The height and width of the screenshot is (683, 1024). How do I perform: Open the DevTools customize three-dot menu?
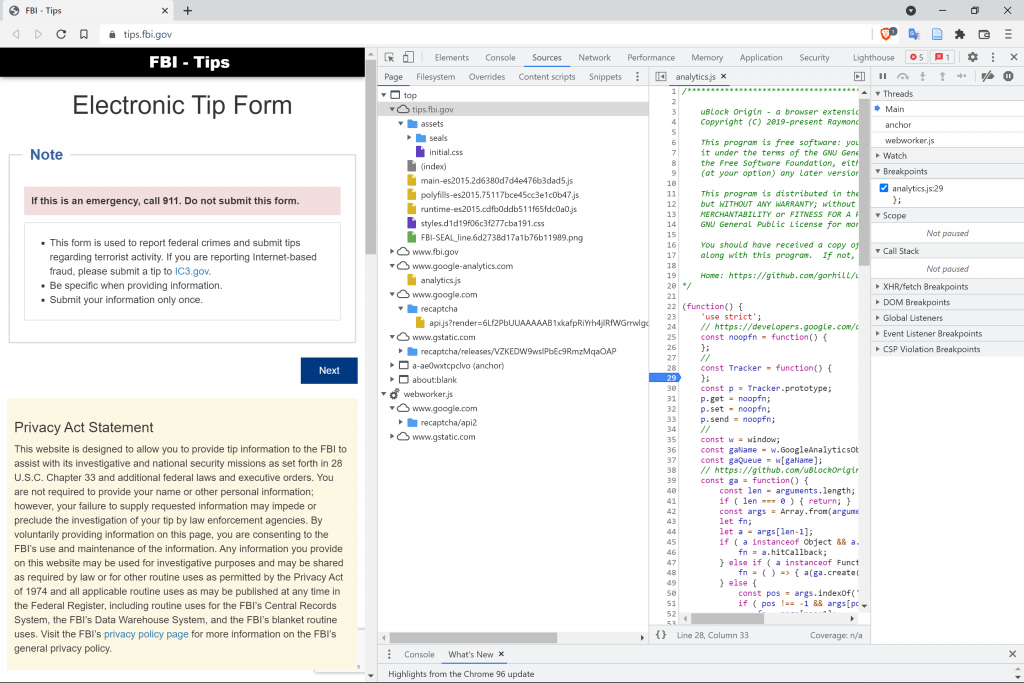pos(993,57)
